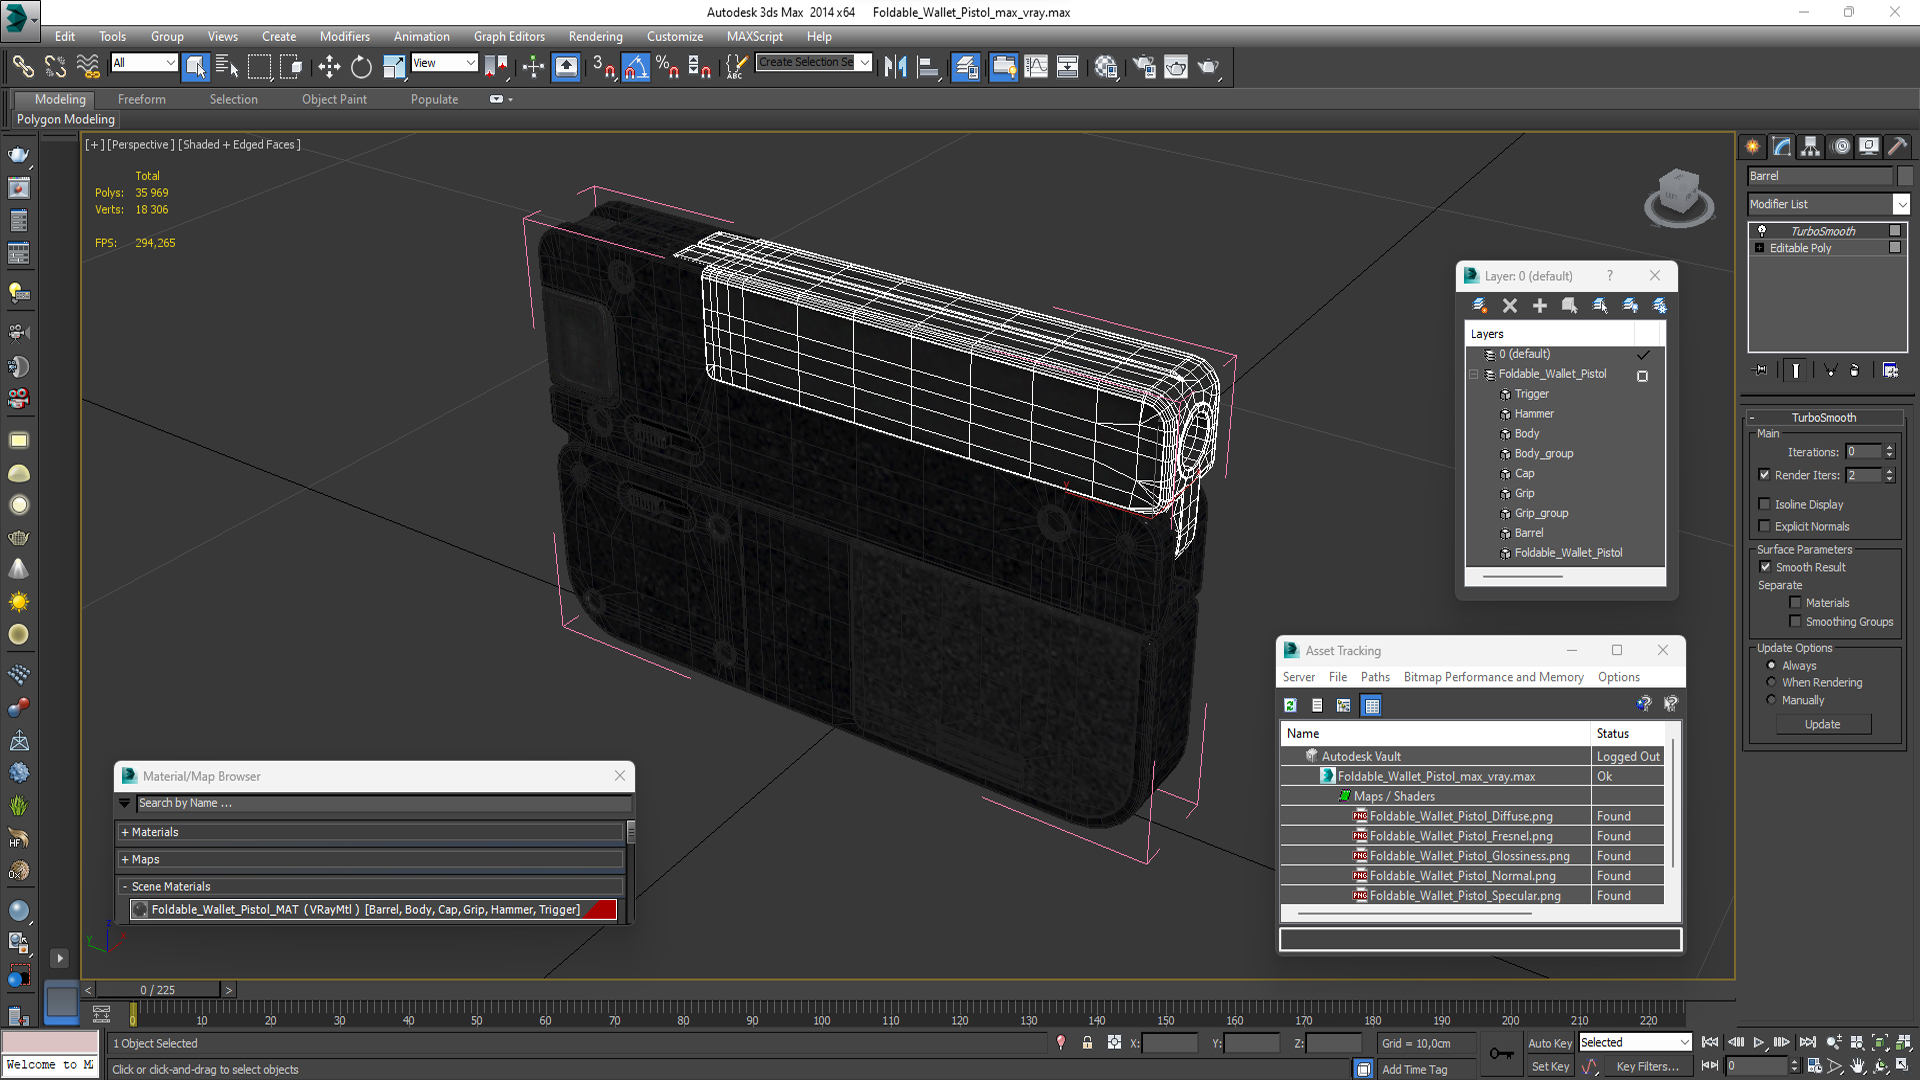The height and width of the screenshot is (1080, 1920).
Task: Open the Render Setup icon
Action: point(1144,67)
